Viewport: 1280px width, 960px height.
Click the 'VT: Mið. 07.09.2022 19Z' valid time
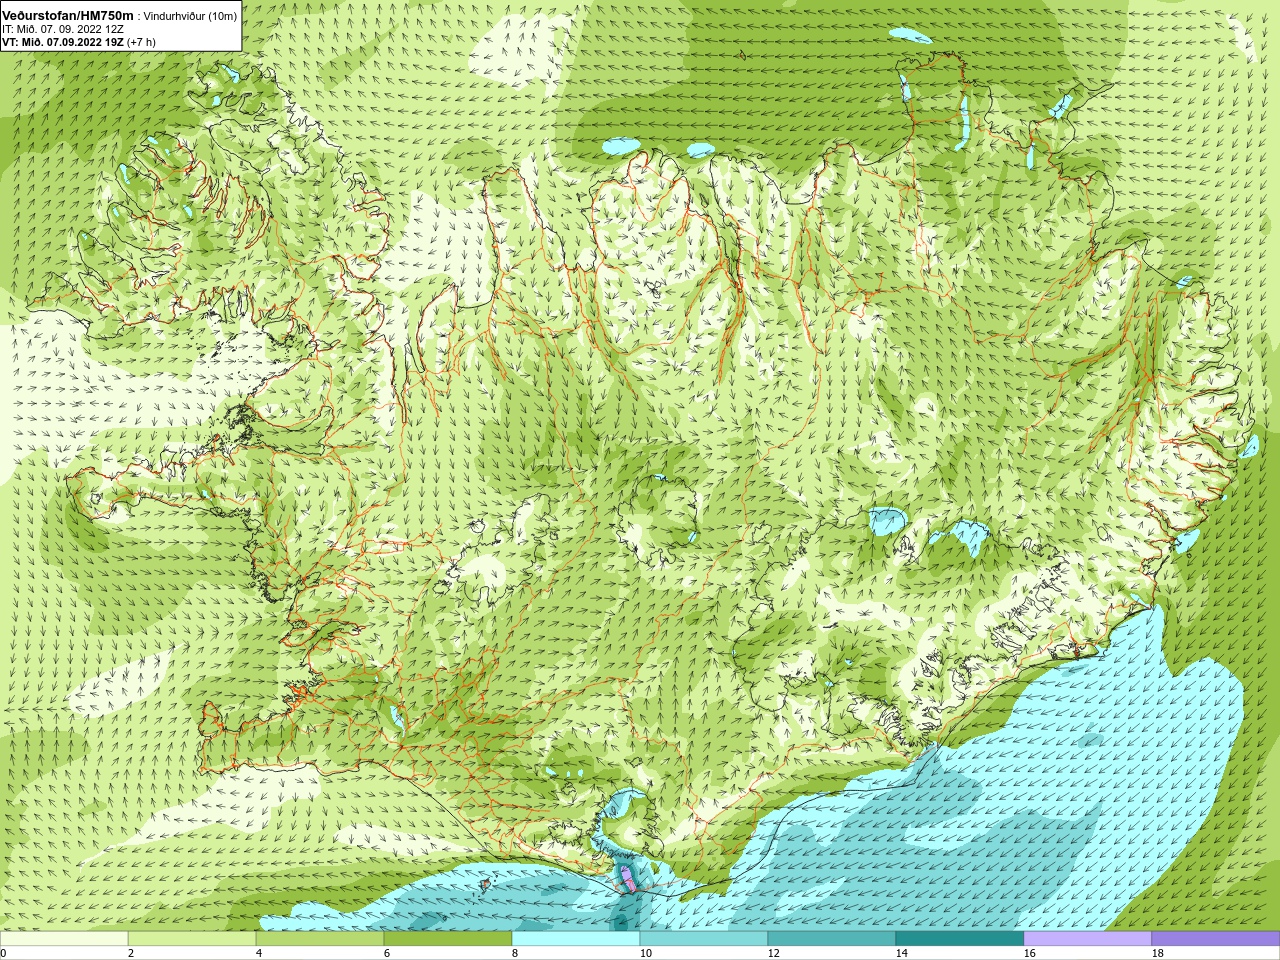pyautogui.click(x=63, y=43)
